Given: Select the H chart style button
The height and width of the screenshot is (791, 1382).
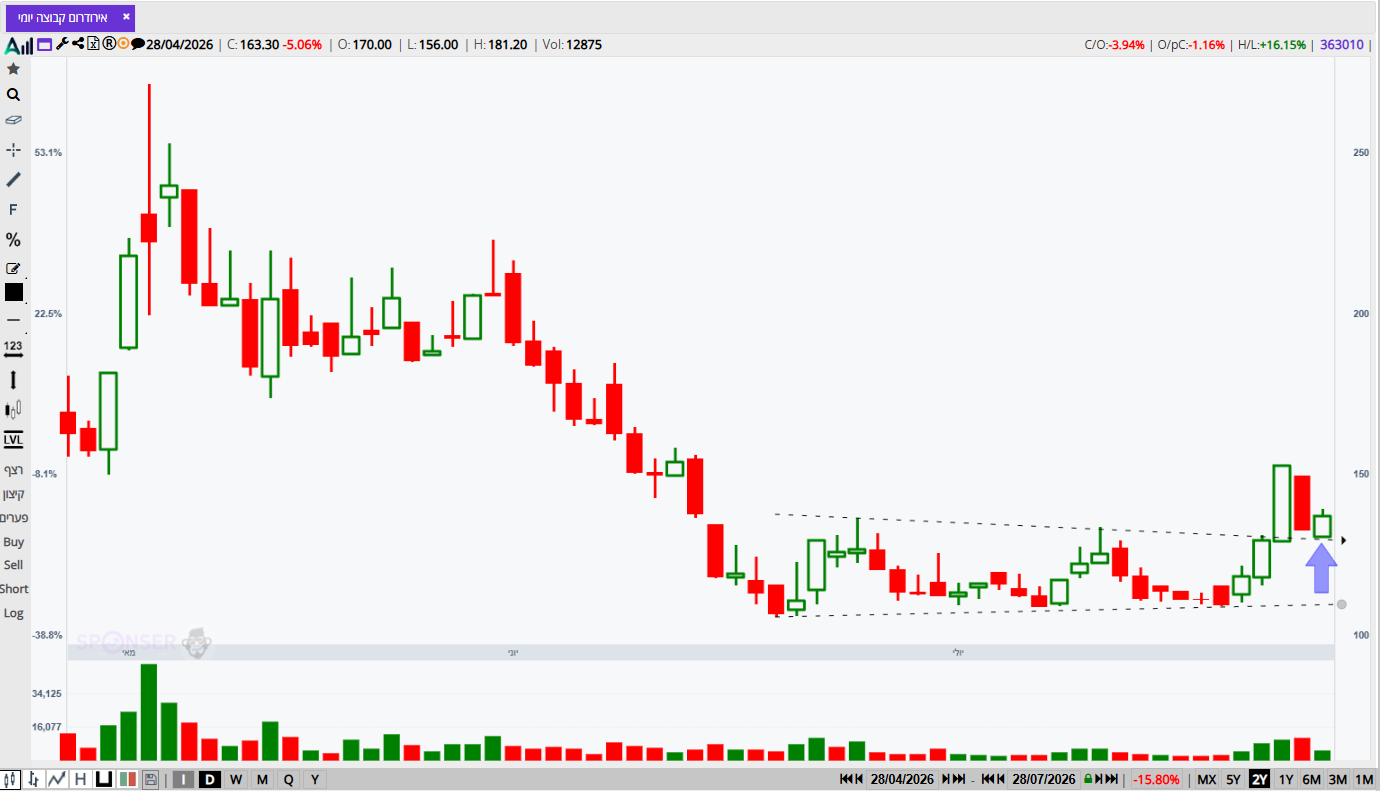Looking at the screenshot, I should [x=80, y=779].
